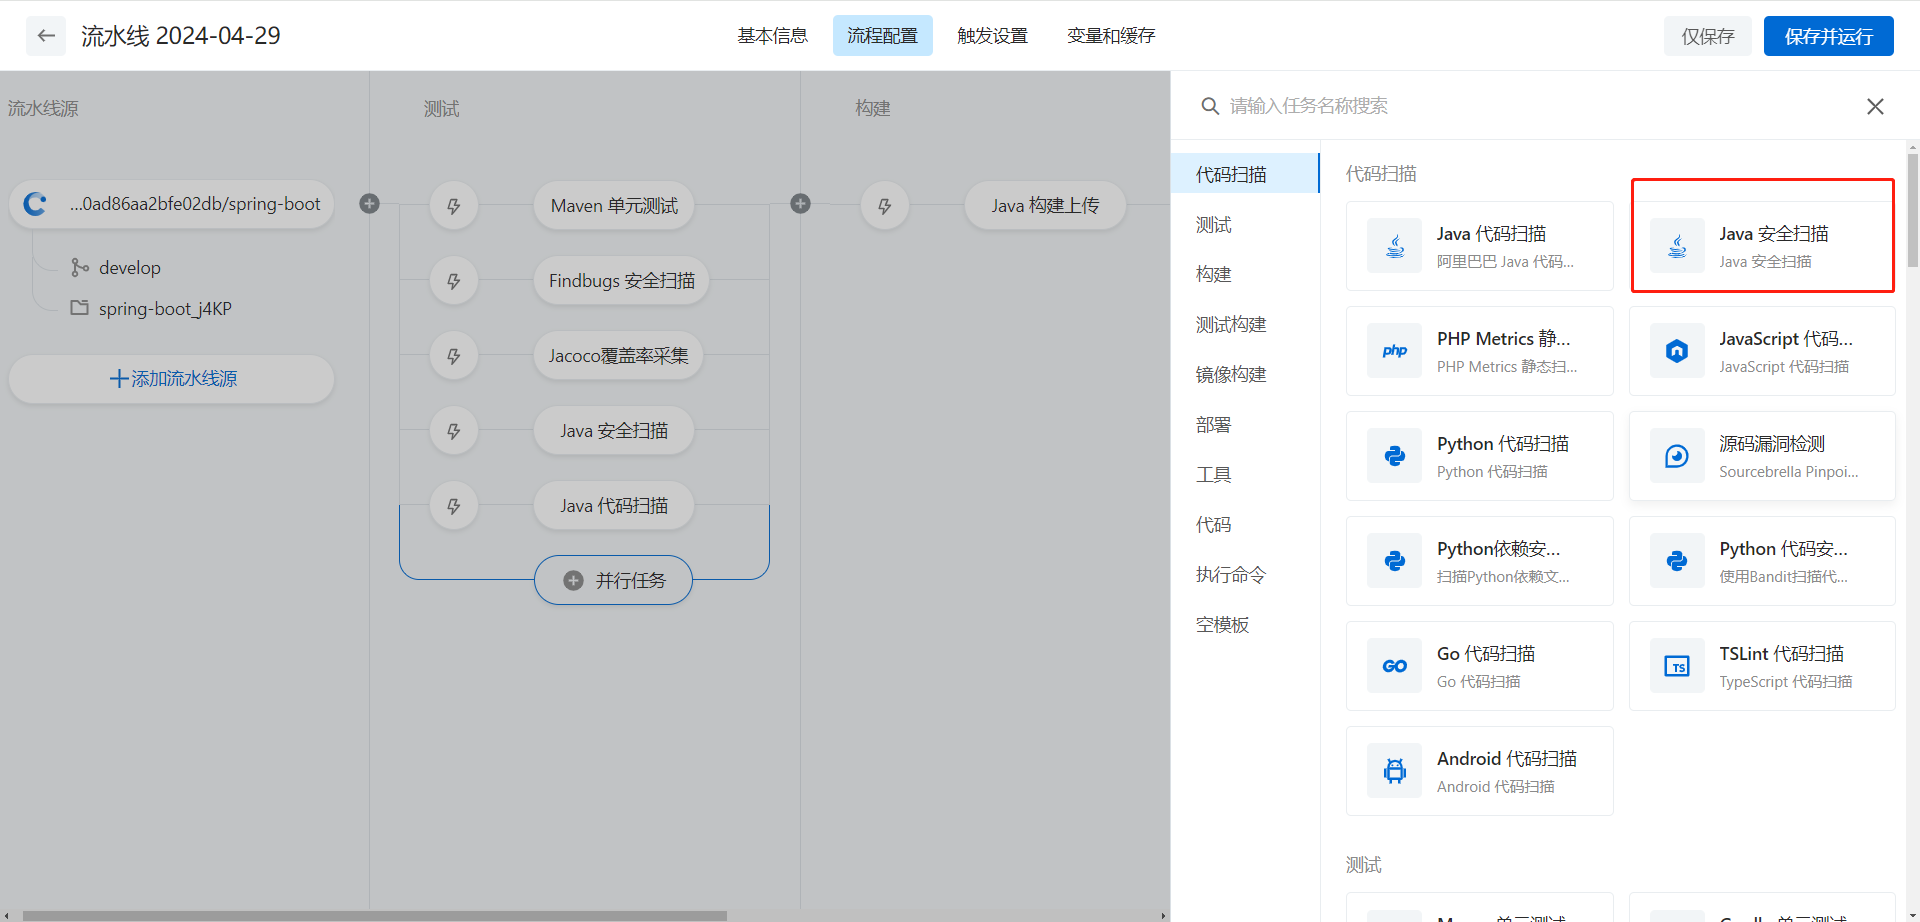Click the JavaScript 代码扫描 card icon

1677,351
